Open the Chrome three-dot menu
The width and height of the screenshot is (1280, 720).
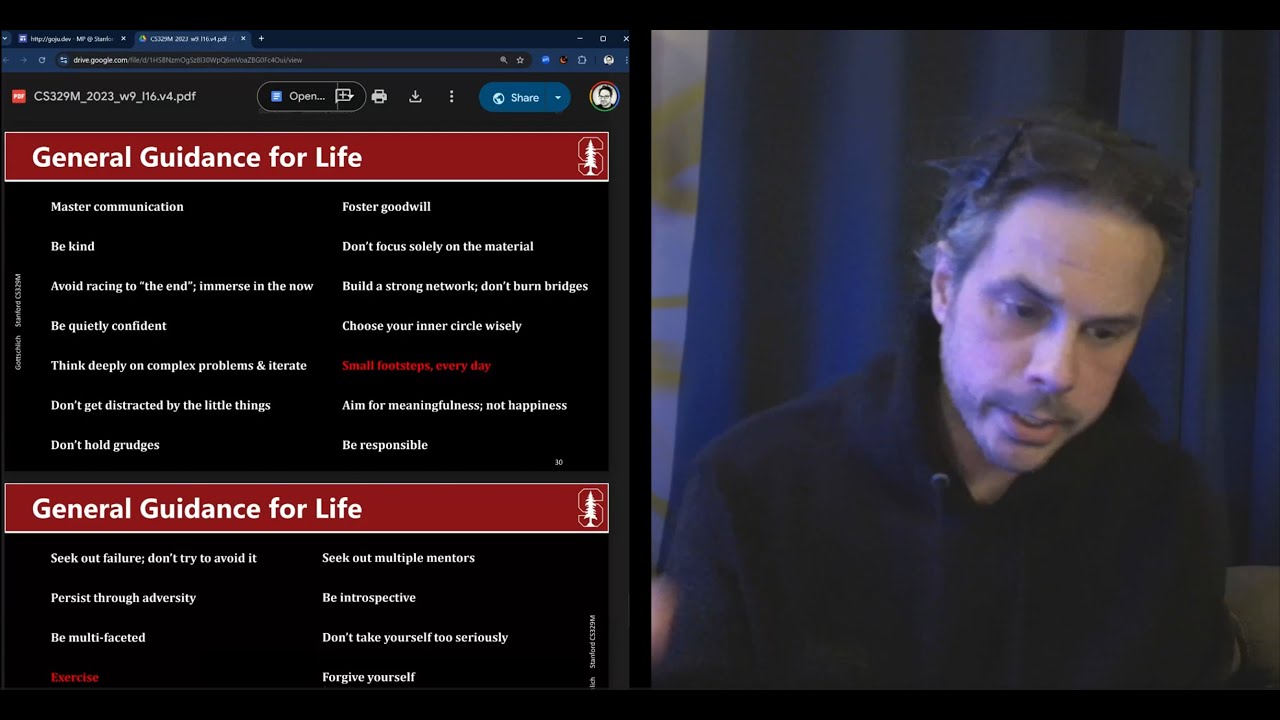pos(625,60)
